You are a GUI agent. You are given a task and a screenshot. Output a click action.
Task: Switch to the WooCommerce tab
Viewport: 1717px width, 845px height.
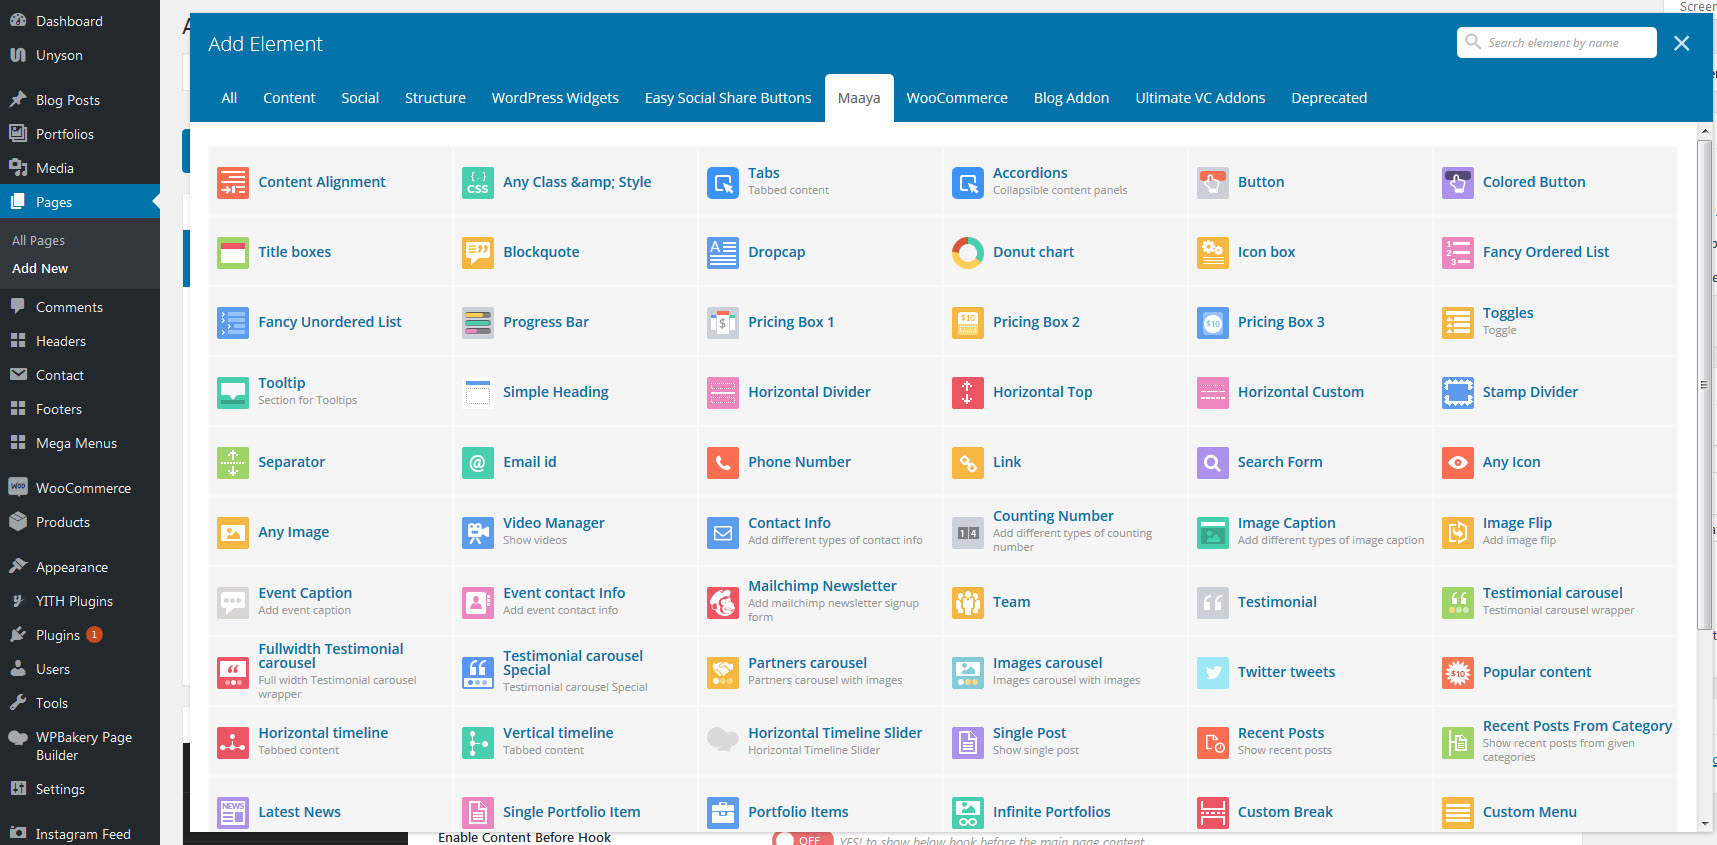(957, 98)
